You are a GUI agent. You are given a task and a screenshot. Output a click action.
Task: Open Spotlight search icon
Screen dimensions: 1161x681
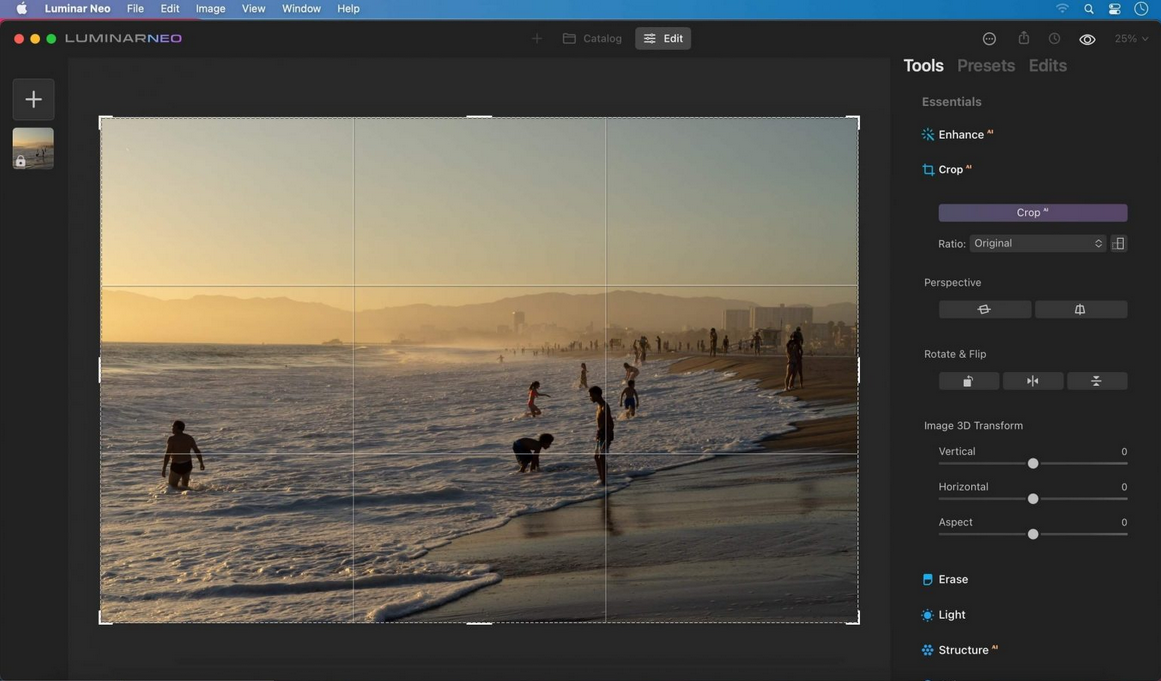1088,9
